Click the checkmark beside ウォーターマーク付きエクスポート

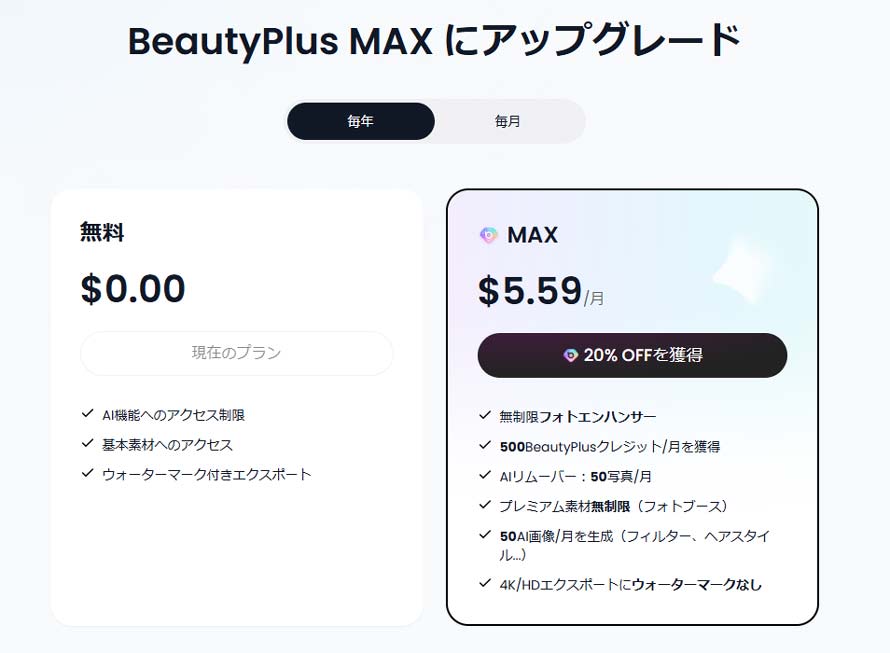click(88, 474)
